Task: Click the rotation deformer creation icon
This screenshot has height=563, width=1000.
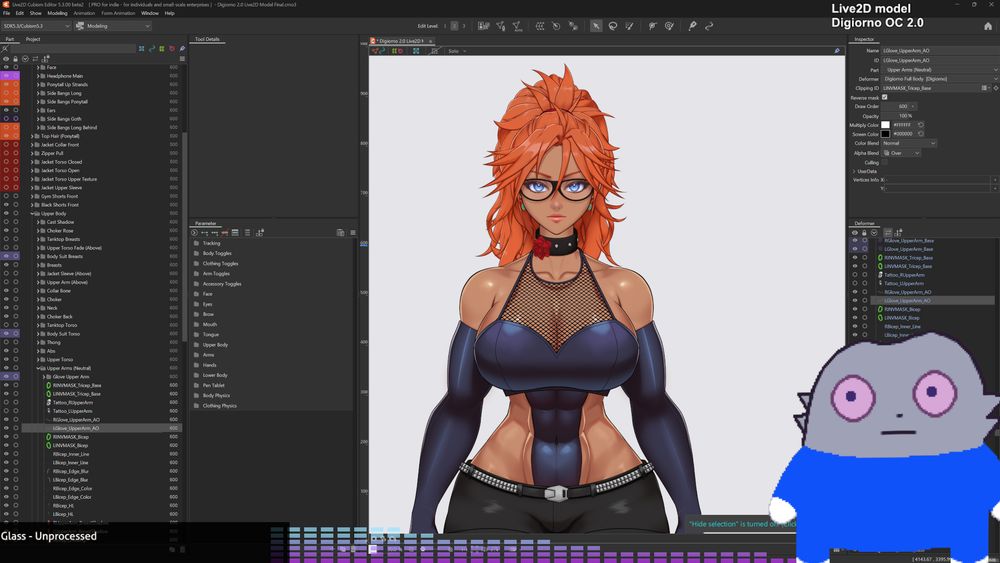Action: point(556,26)
